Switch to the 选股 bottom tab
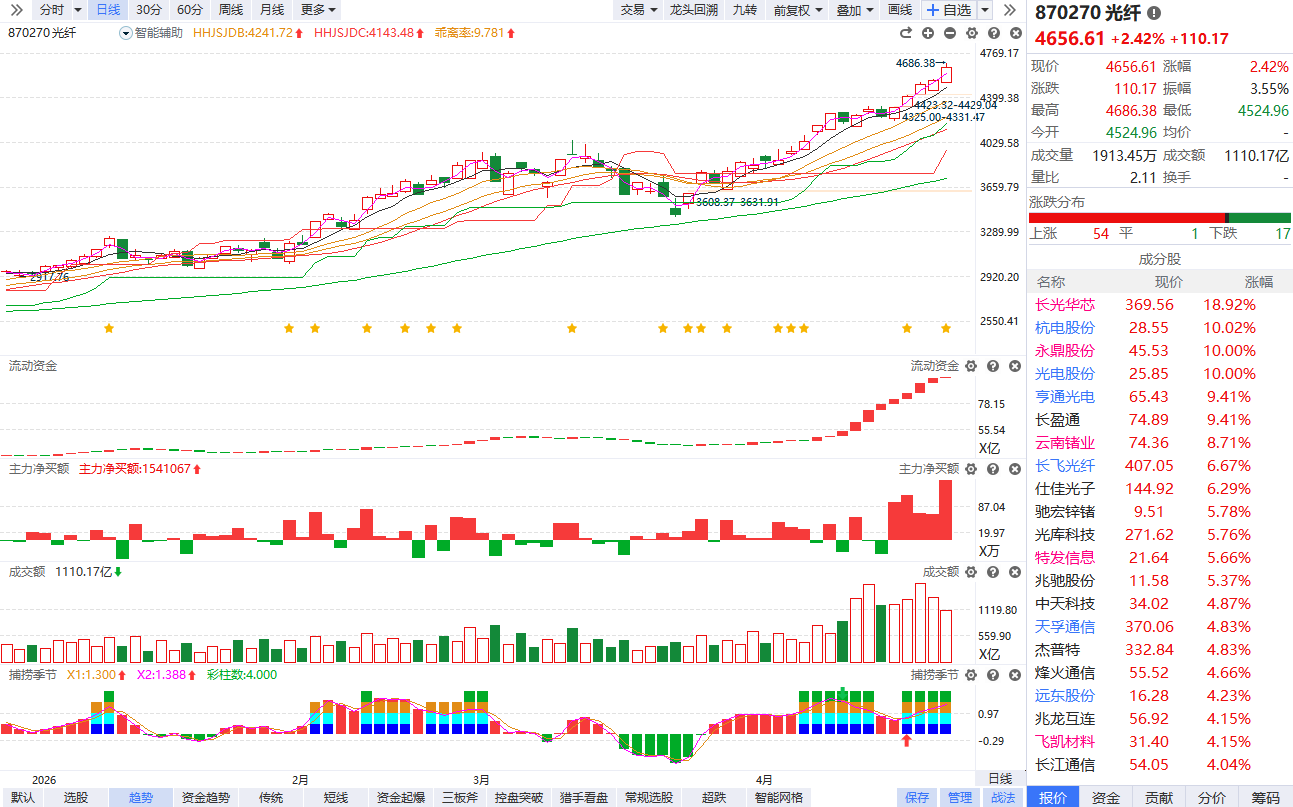1293x807 pixels. [x=76, y=798]
